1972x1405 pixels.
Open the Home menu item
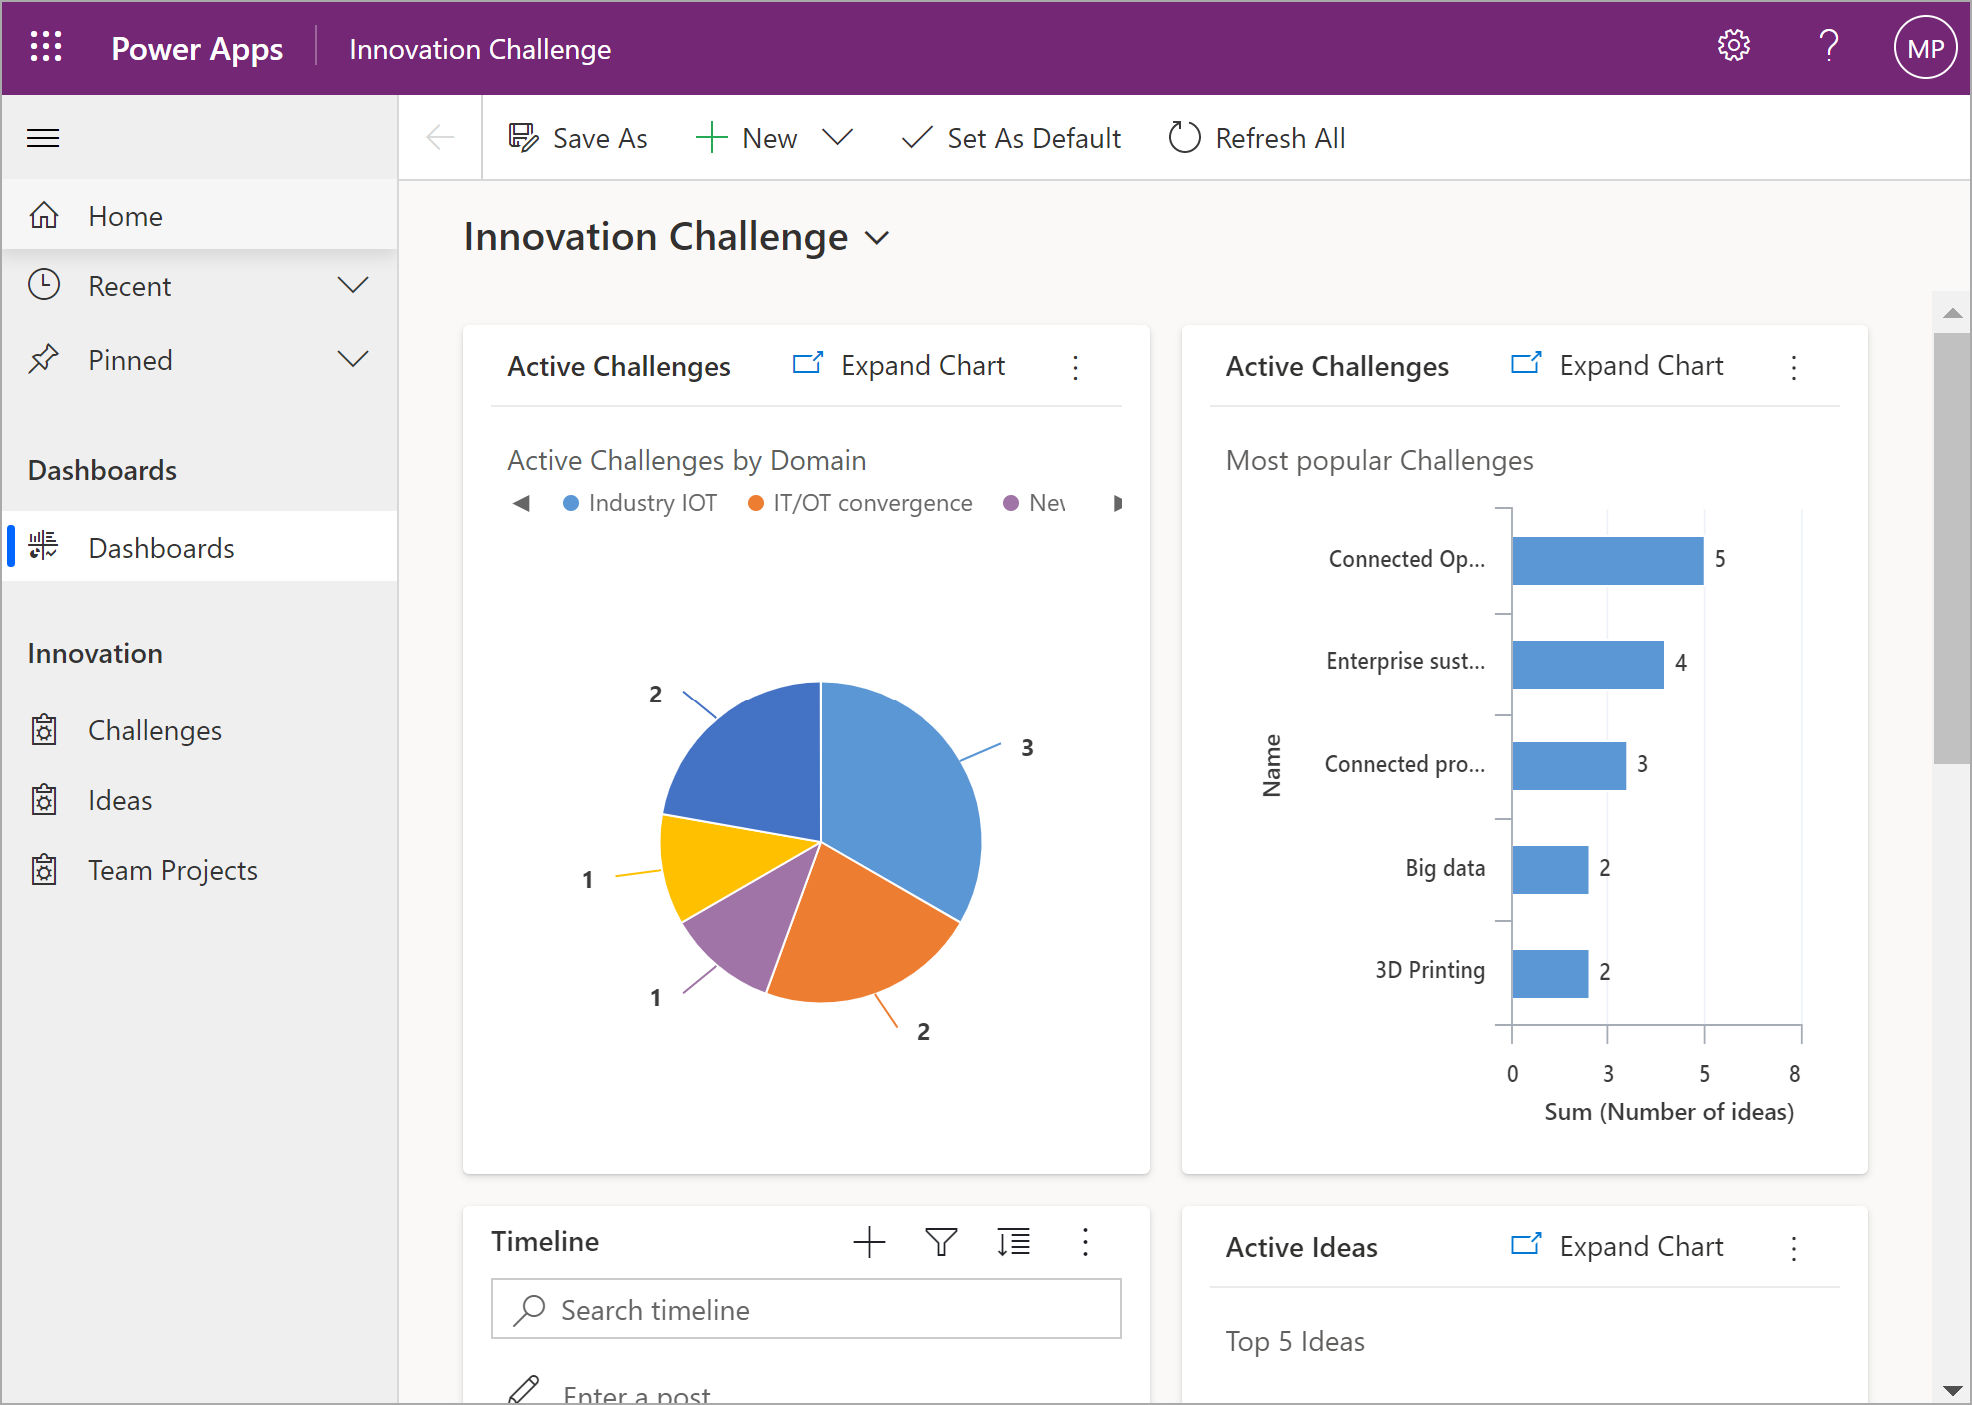(x=125, y=216)
